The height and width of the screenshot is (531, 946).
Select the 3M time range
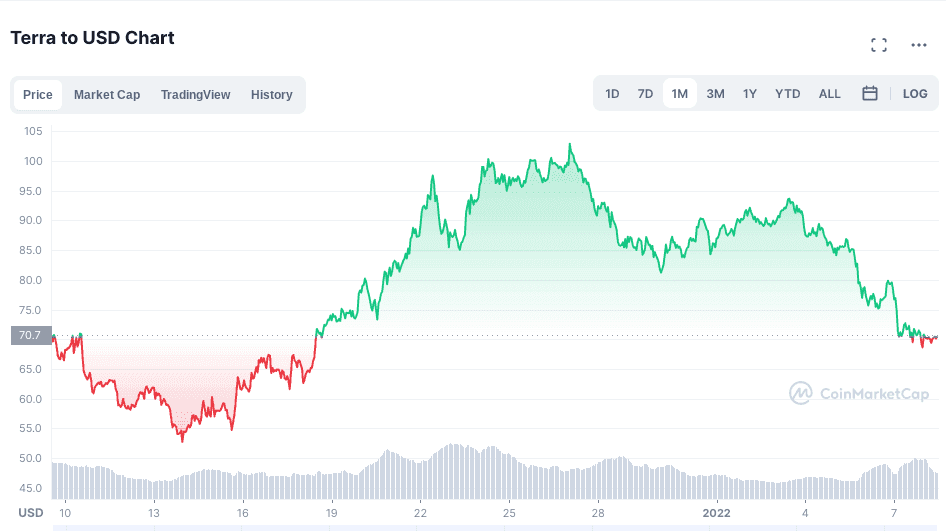[x=715, y=94]
